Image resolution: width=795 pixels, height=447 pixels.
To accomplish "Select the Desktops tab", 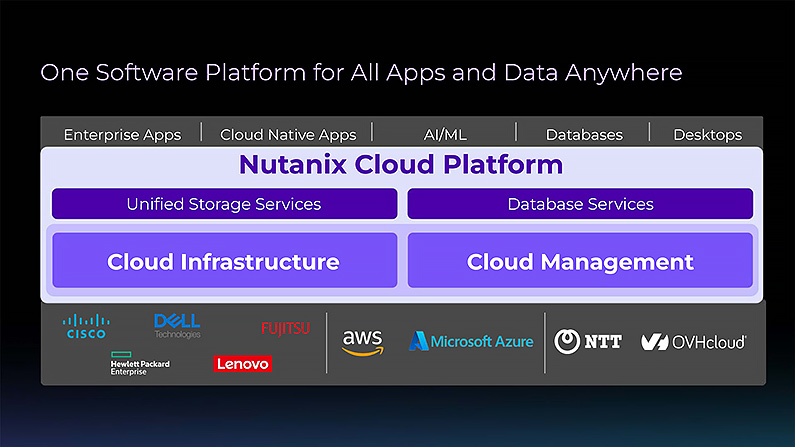I will click(x=707, y=134).
